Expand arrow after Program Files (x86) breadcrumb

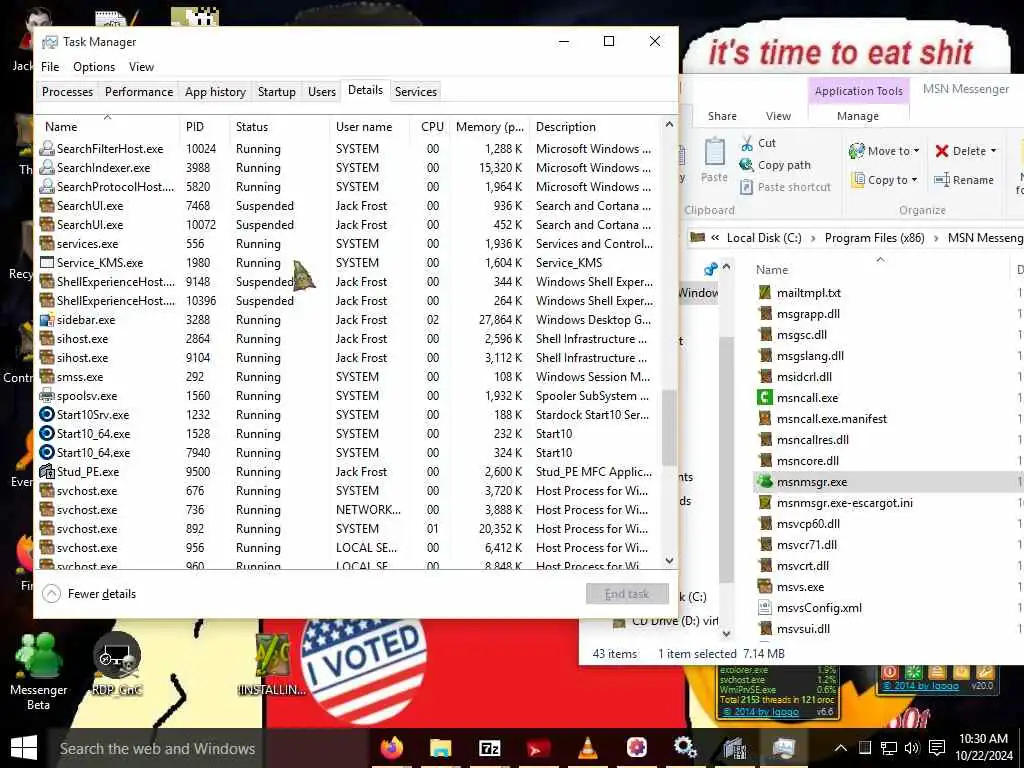(936, 238)
